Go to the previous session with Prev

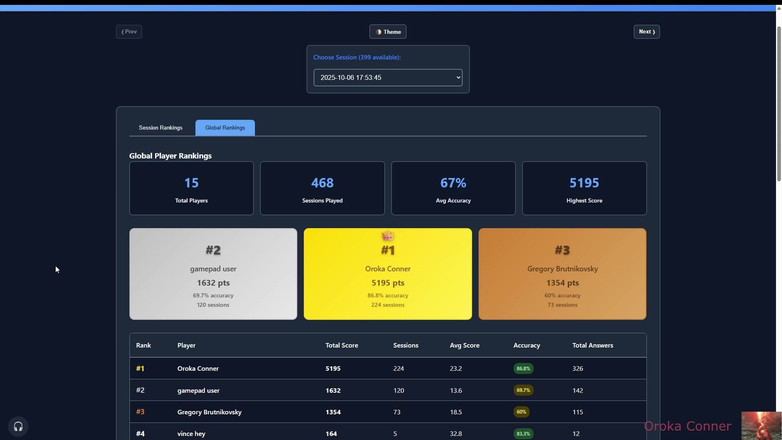pyautogui.click(x=129, y=32)
